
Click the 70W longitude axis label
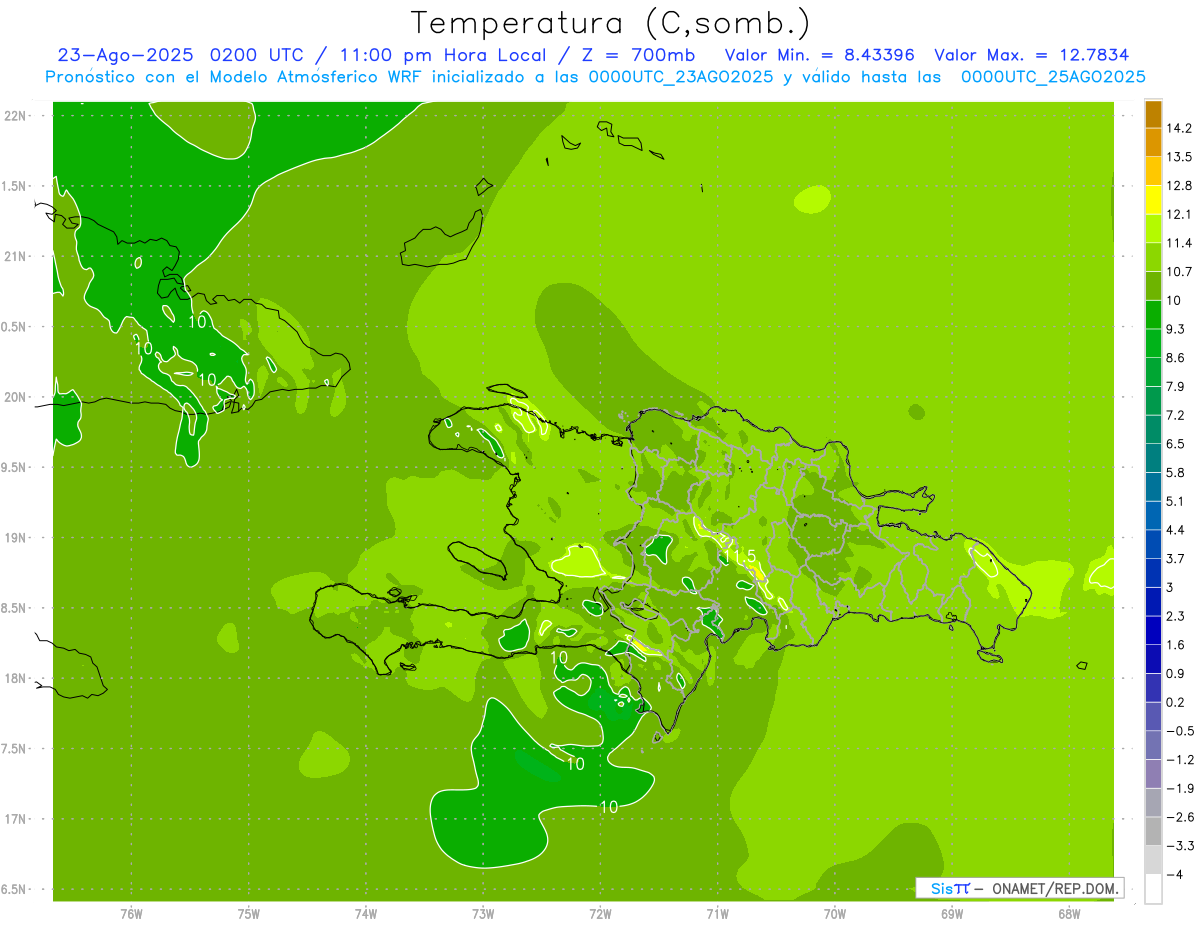pyautogui.click(x=835, y=914)
